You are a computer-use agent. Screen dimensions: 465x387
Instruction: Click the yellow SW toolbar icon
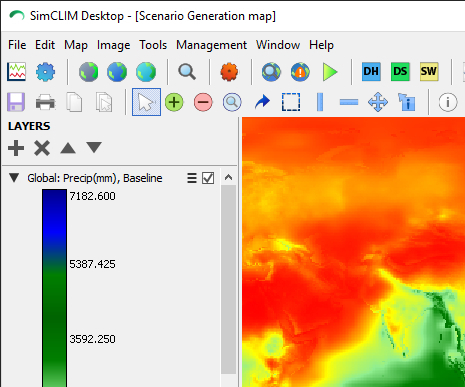429,72
